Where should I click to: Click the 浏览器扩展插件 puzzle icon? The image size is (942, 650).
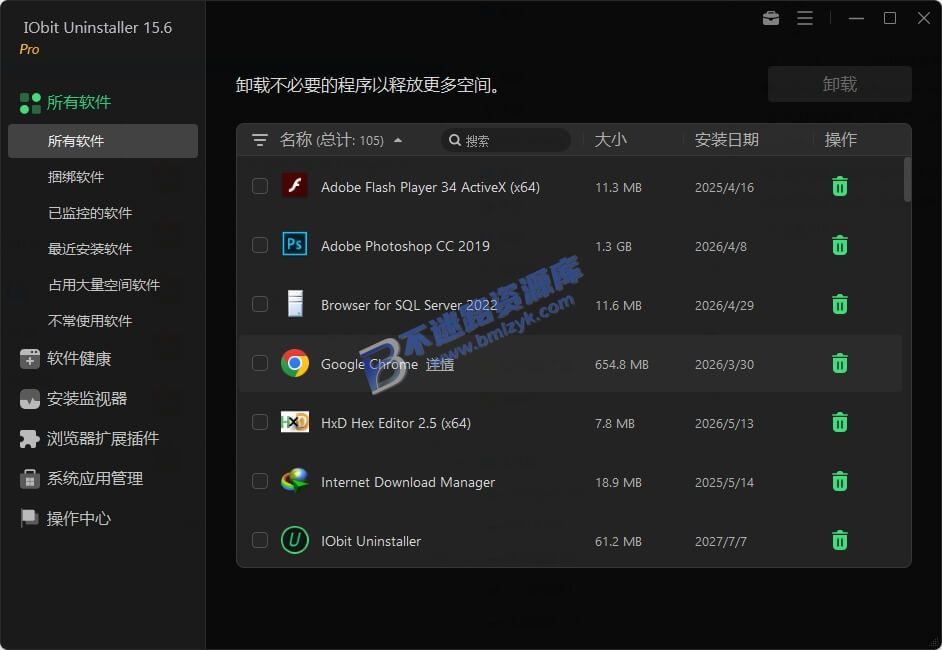[x=29, y=439]
